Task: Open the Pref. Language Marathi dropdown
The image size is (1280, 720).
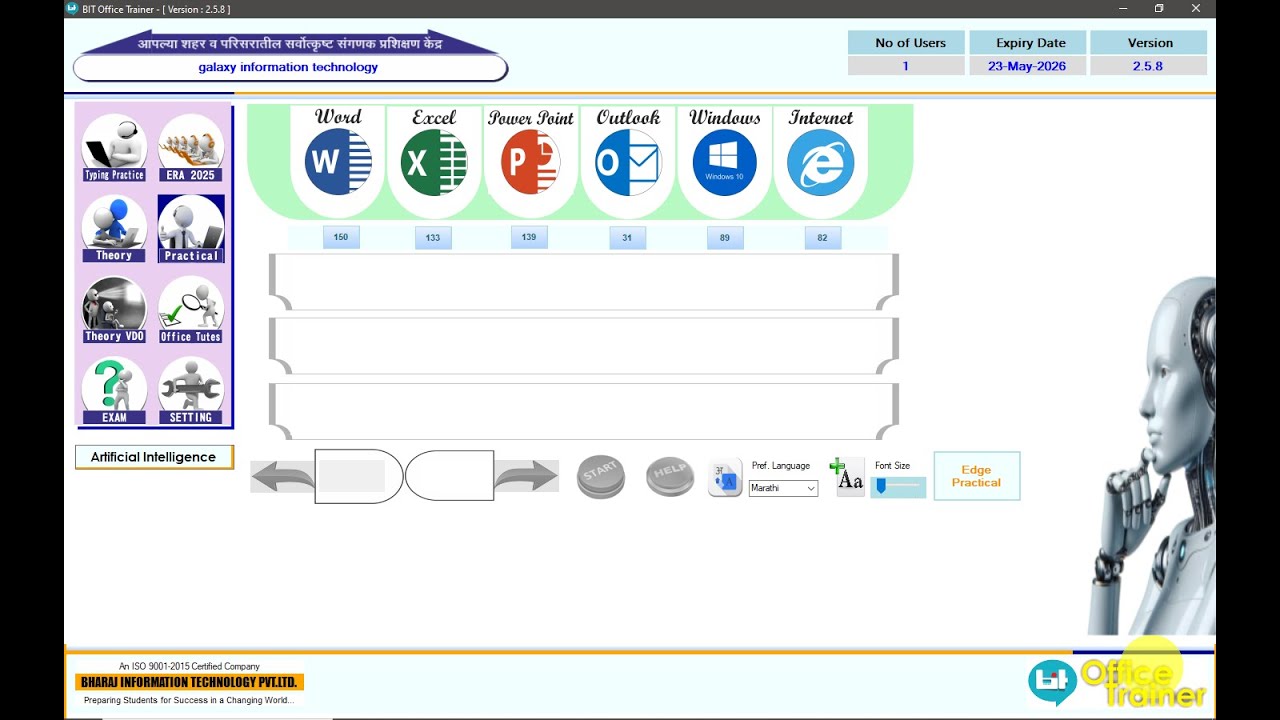Action: (783, 488)
